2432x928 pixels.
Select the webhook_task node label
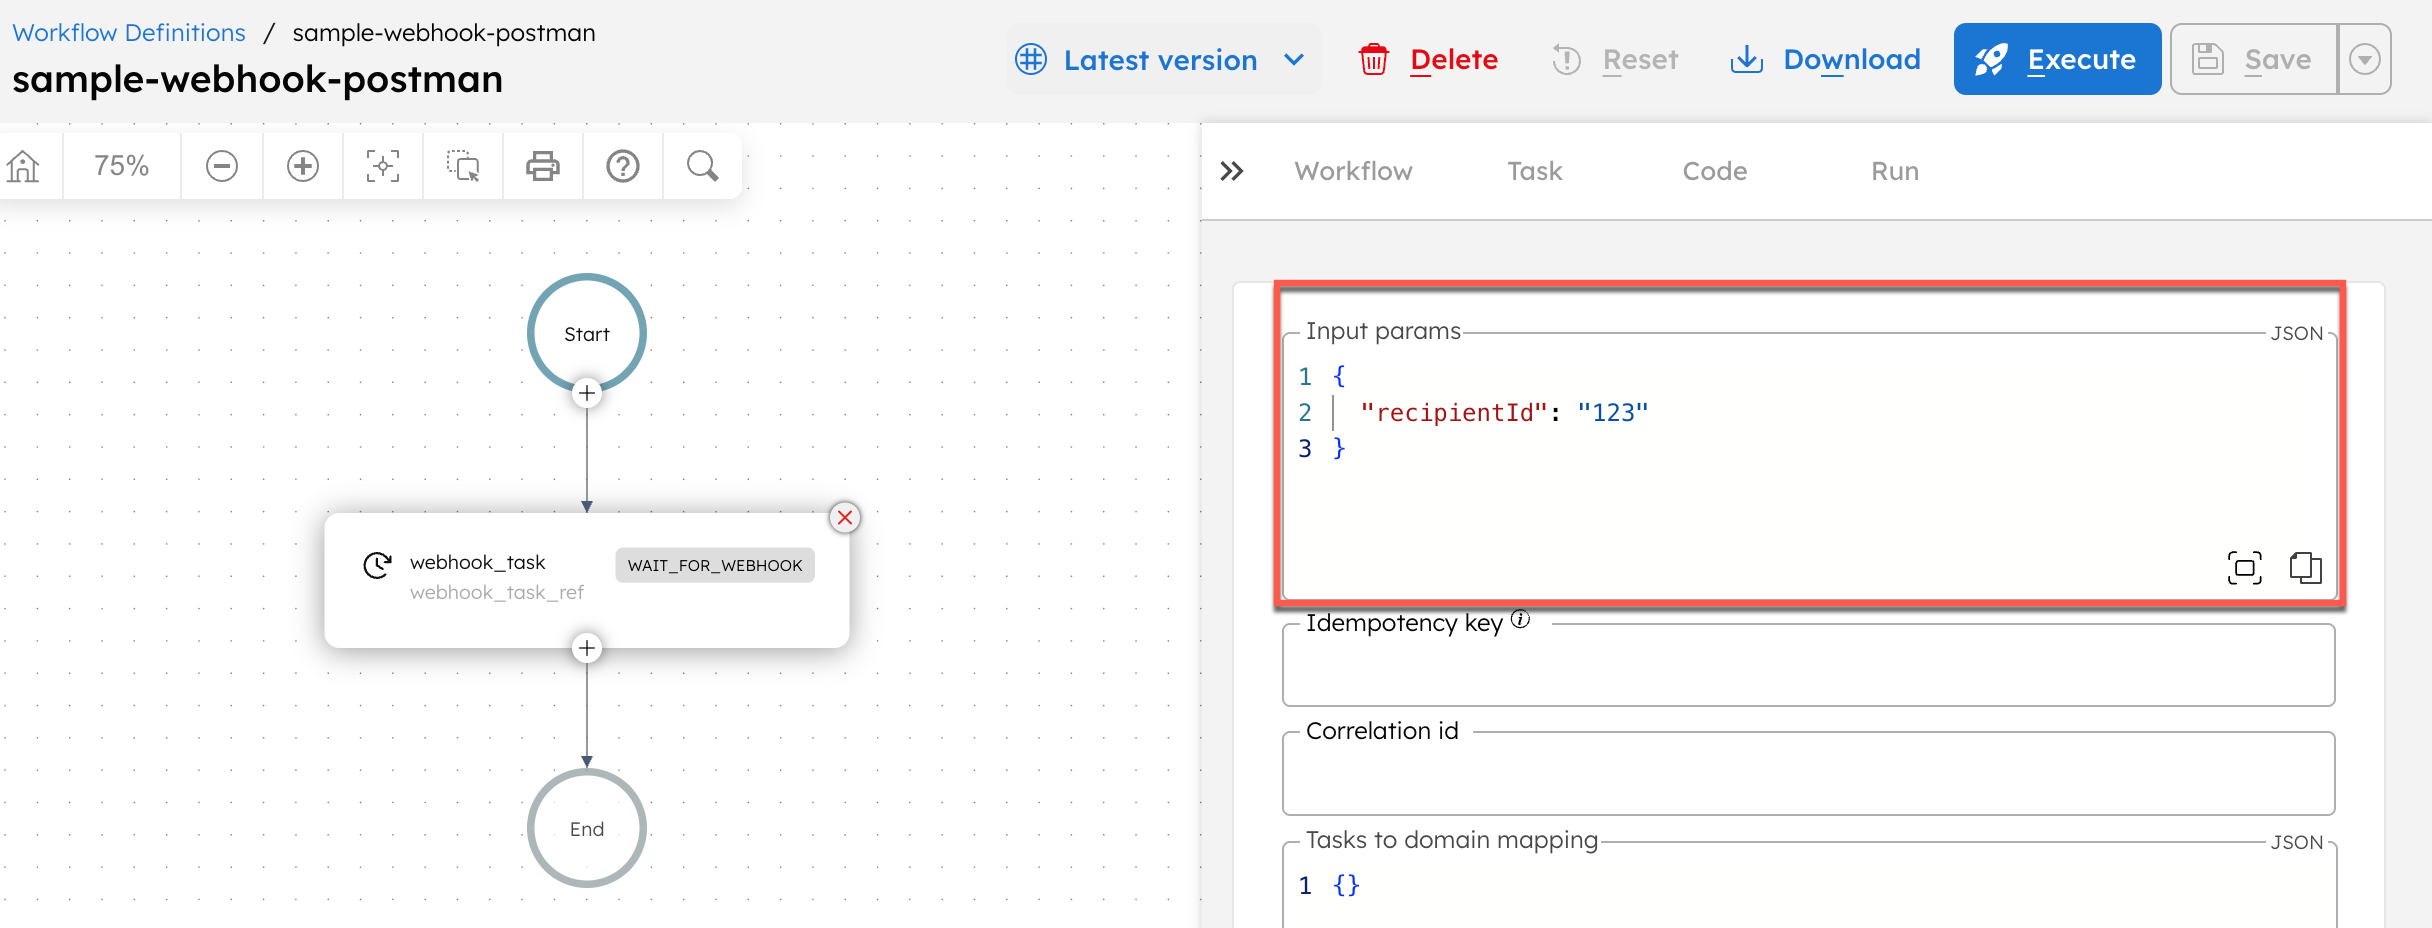point(477,562)
